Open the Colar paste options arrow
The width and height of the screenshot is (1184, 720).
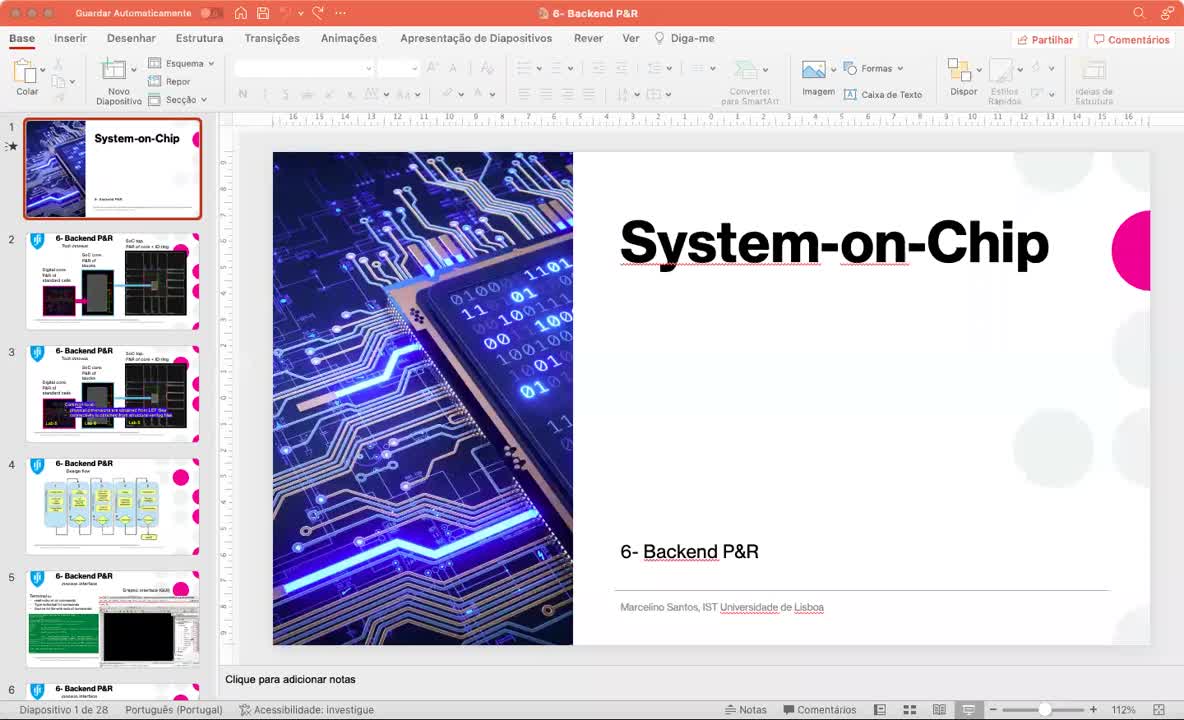(42, 70)
